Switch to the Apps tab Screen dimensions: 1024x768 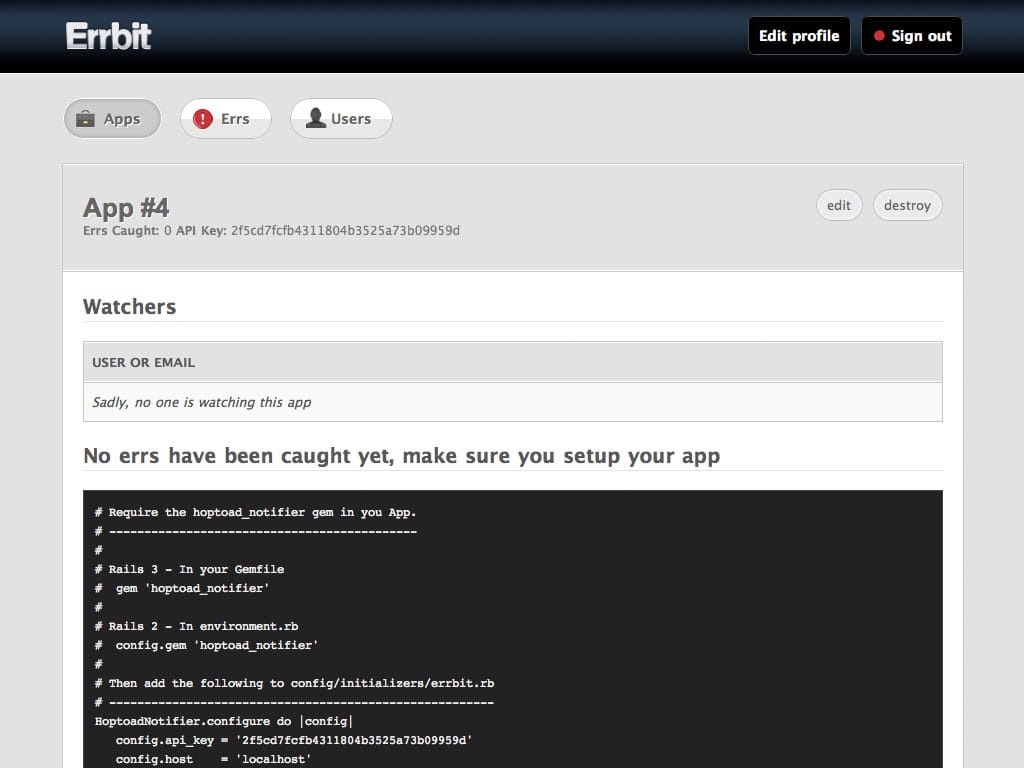112,119
